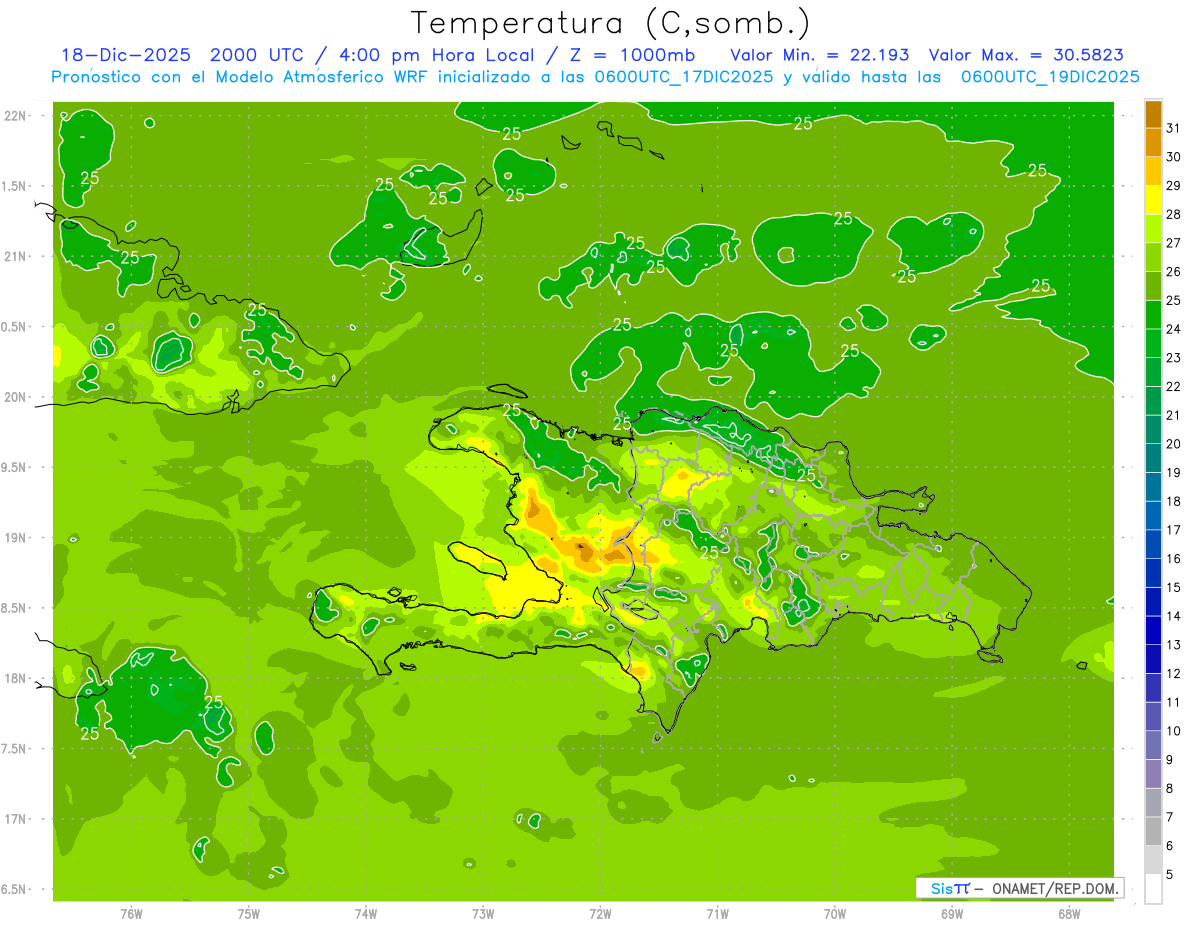Image resolution: width=1200 pixels, height=927 pixels.
Task: Click the '28' colorbar value label
Action: [x=1173, y=214]
